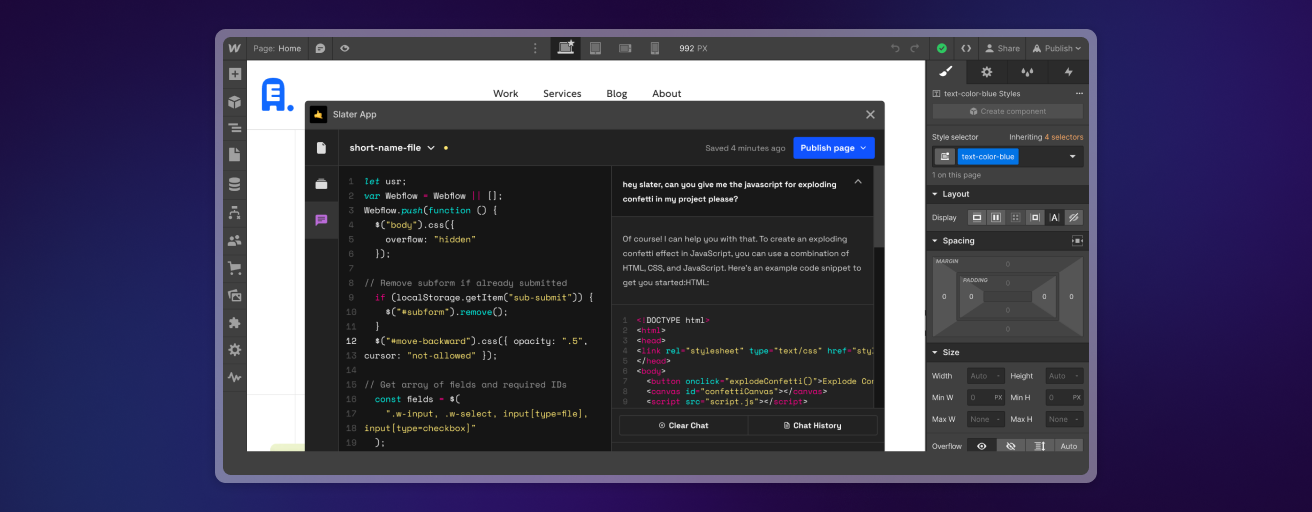Click the Height input field

tap(1064, 376)
